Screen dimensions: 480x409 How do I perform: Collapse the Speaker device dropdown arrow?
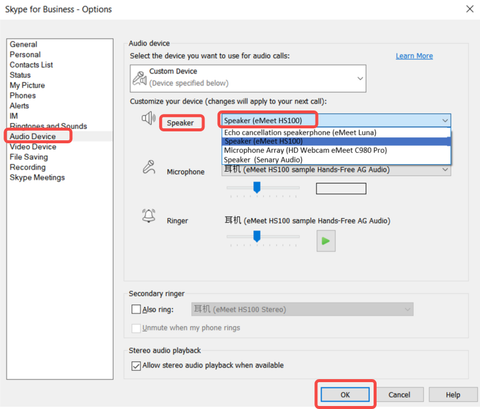(445, 120)
